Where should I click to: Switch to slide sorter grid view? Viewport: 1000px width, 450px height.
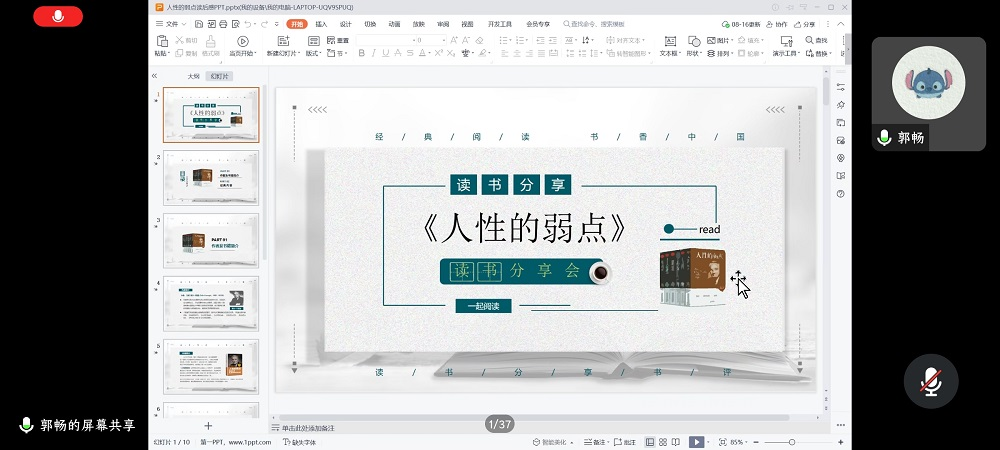[663, 442]
